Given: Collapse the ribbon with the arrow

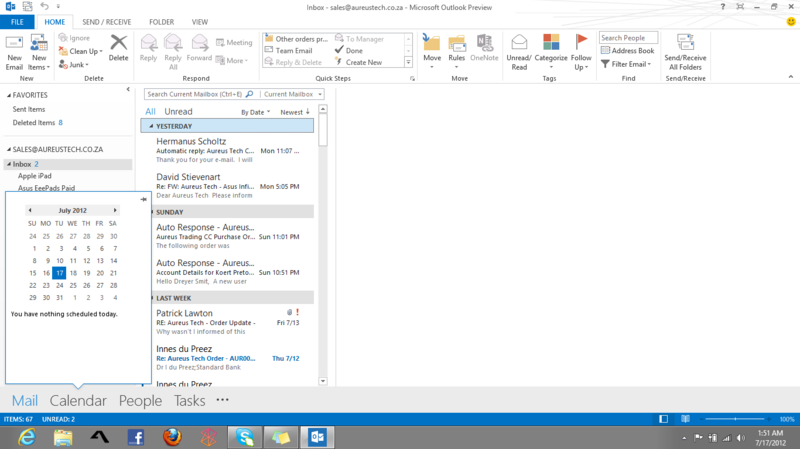Looking at the screenshot, I should pyautogui.click(x=791, y=77).
